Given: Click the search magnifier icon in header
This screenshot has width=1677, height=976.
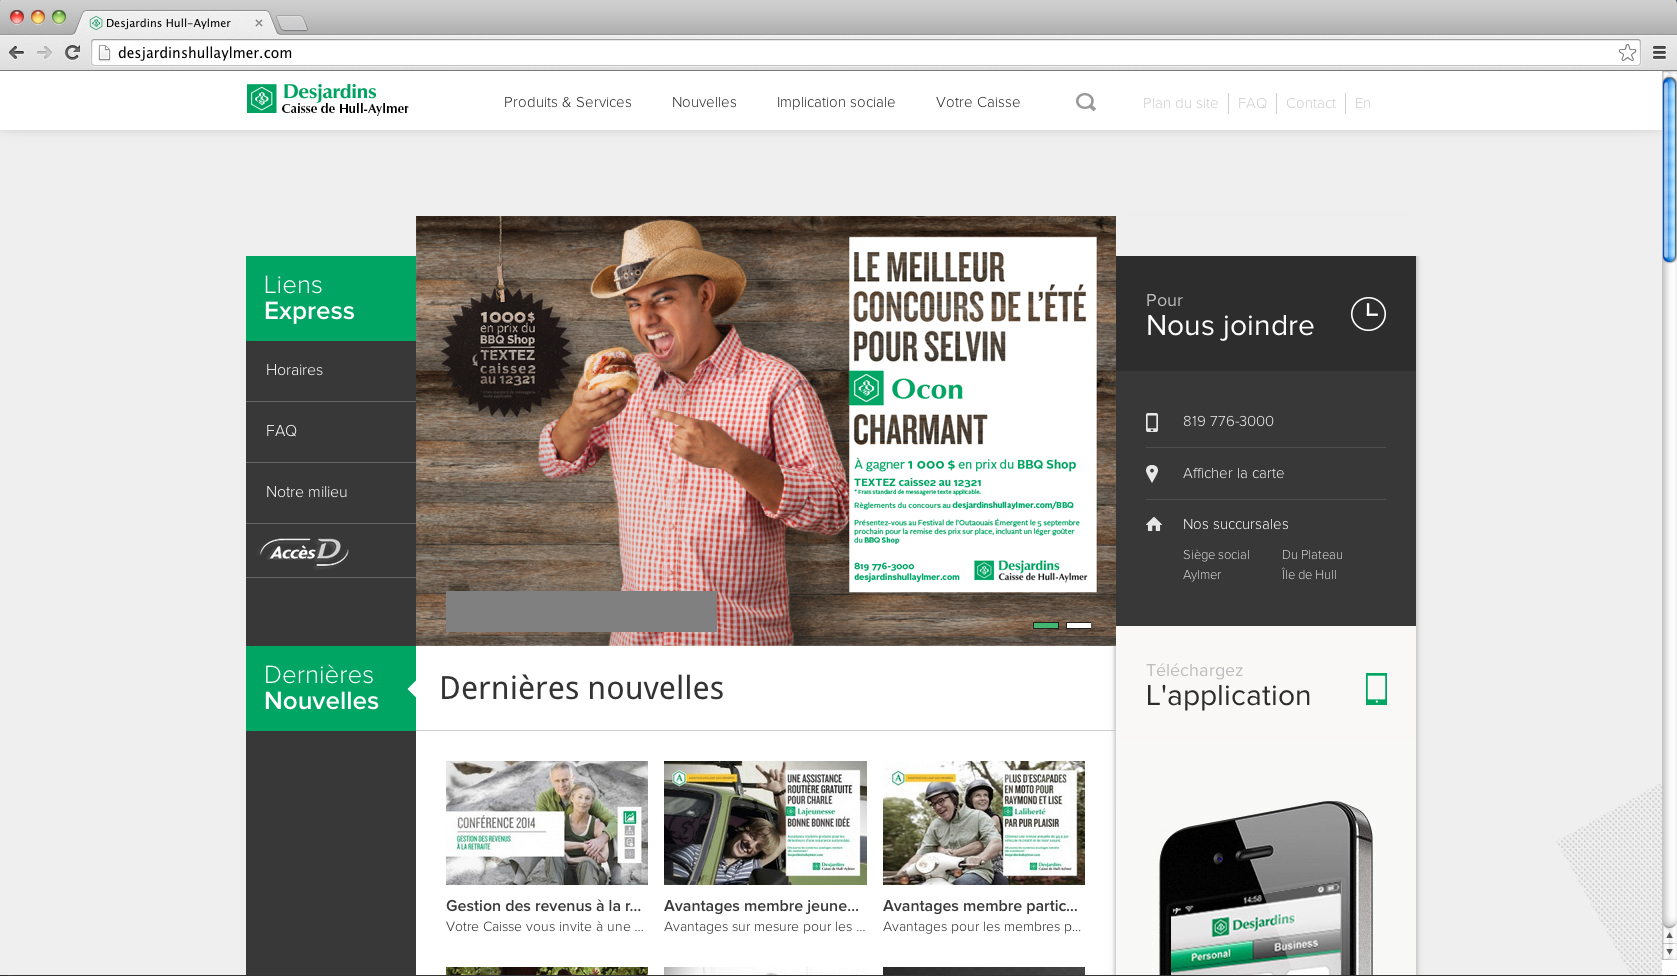Looking at the screenshot, I should [x=1085, y=102].
